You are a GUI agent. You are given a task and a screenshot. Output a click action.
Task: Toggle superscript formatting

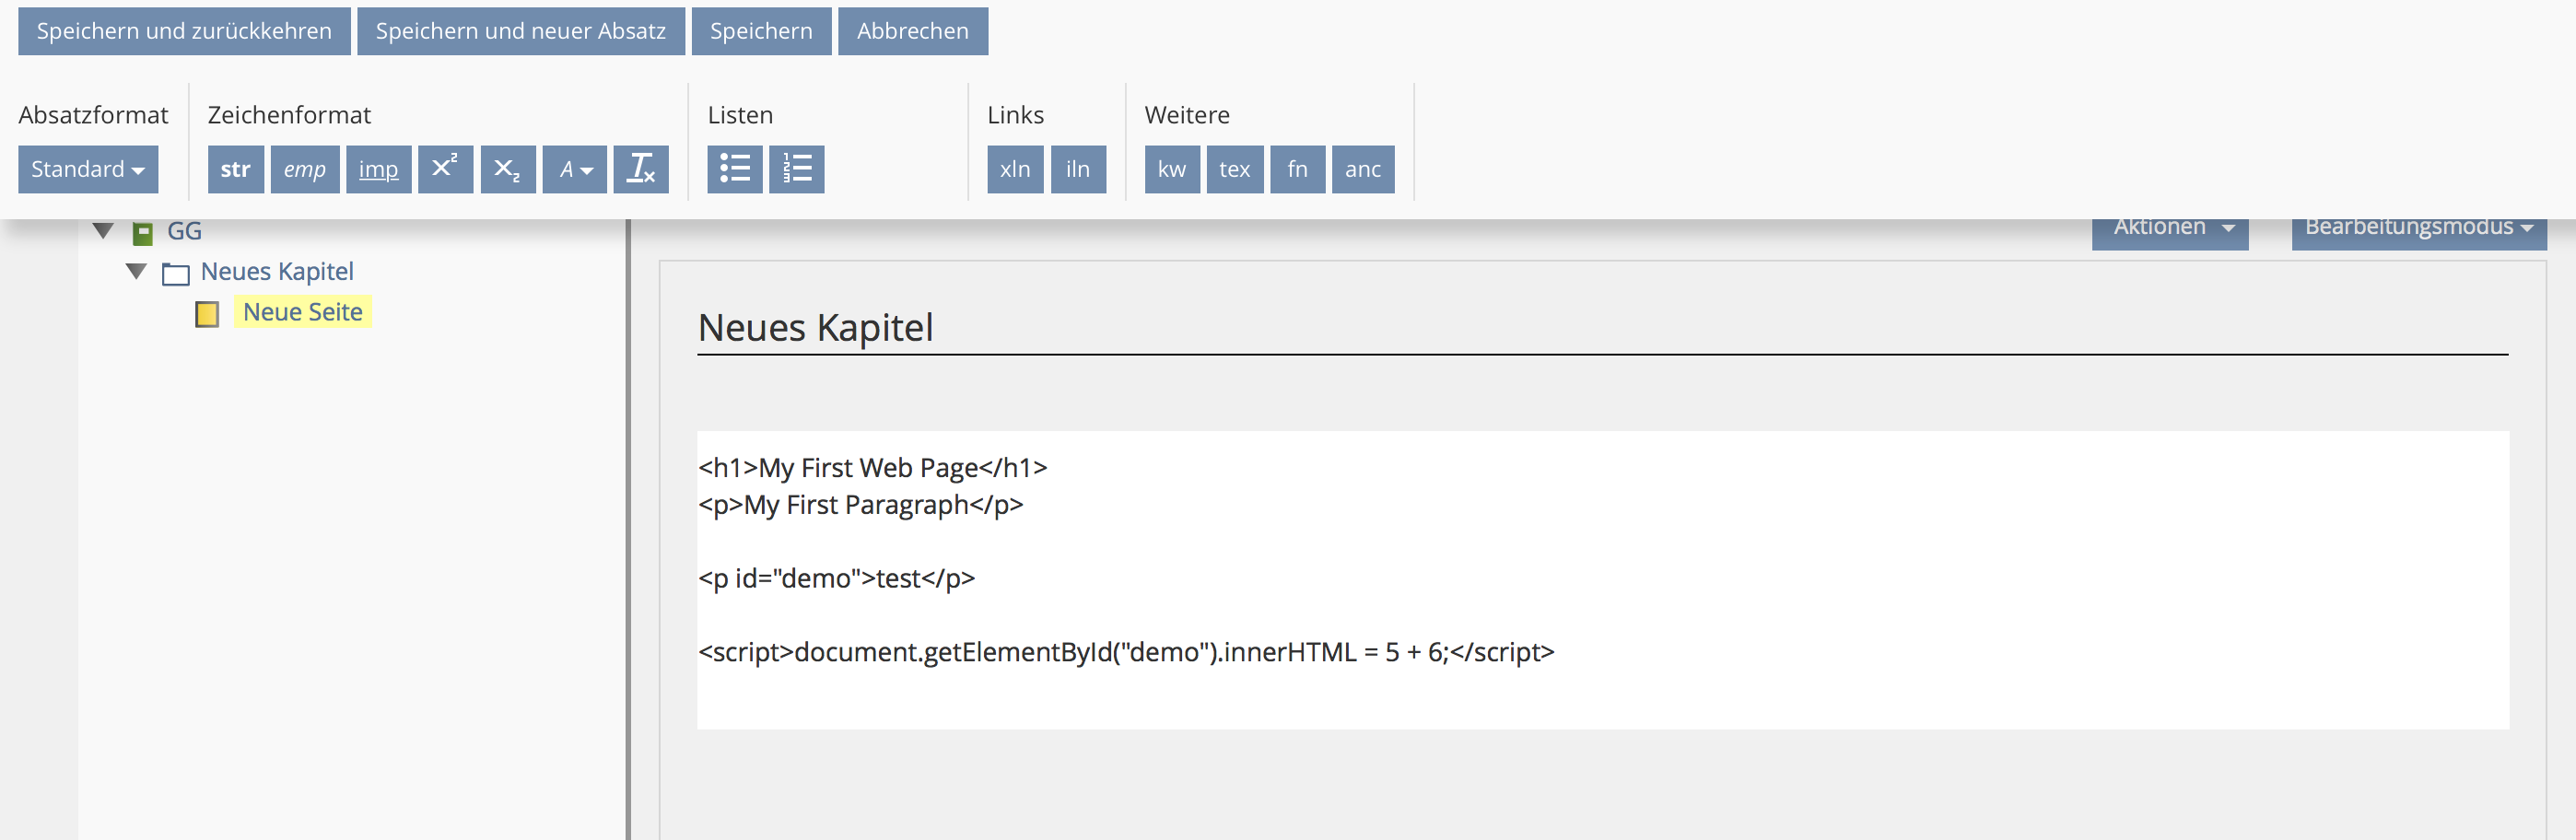tap(445, 169)
